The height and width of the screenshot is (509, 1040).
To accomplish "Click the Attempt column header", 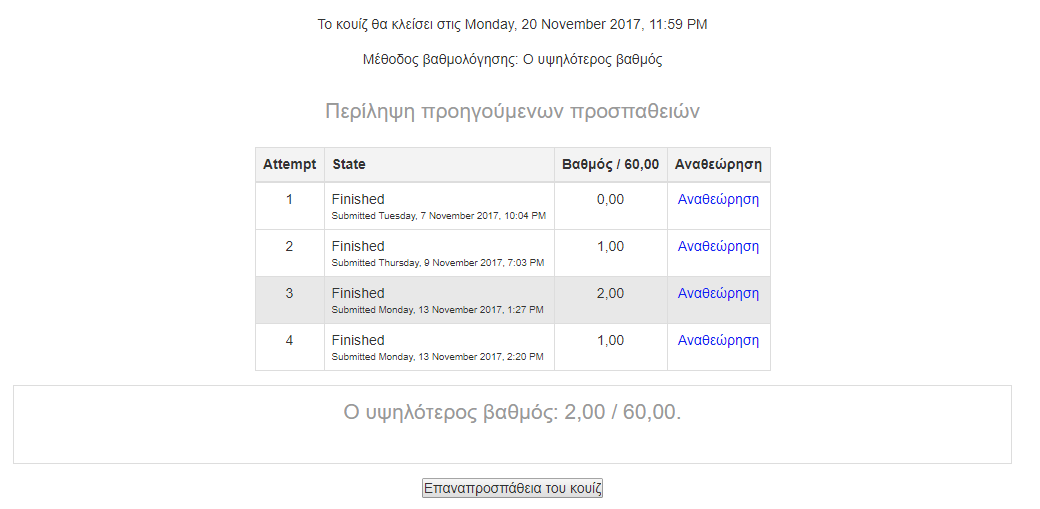I will pos(290,164).
